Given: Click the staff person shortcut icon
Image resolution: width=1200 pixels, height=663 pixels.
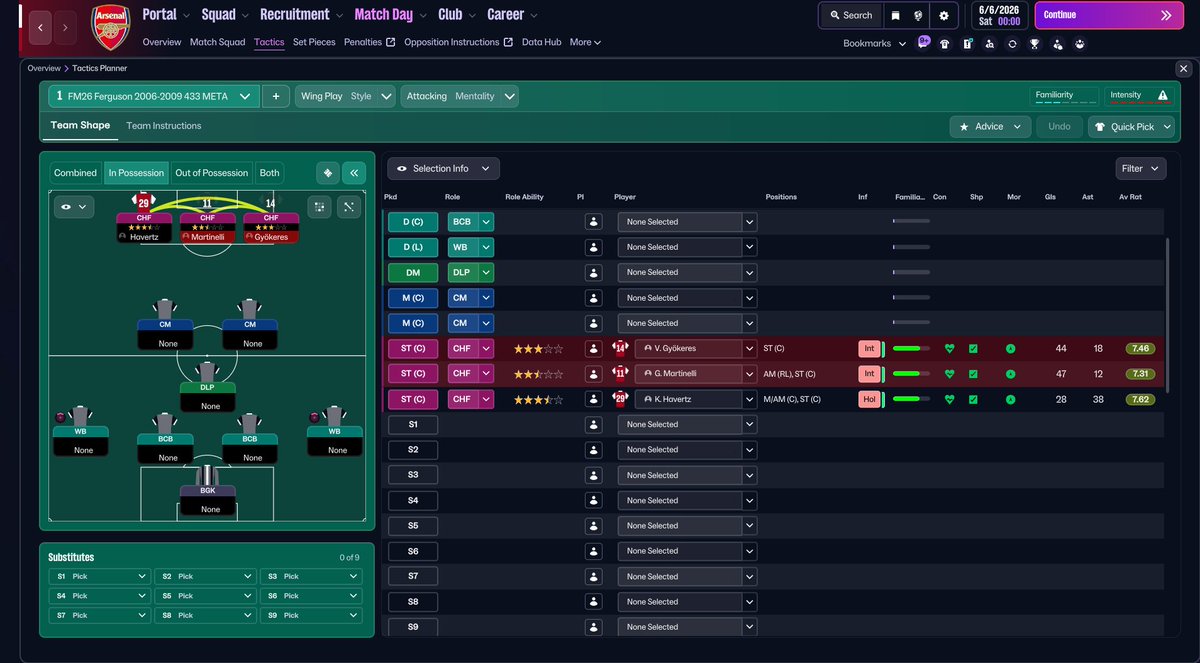Looking at the screenshot, I should click(1057, 44).
